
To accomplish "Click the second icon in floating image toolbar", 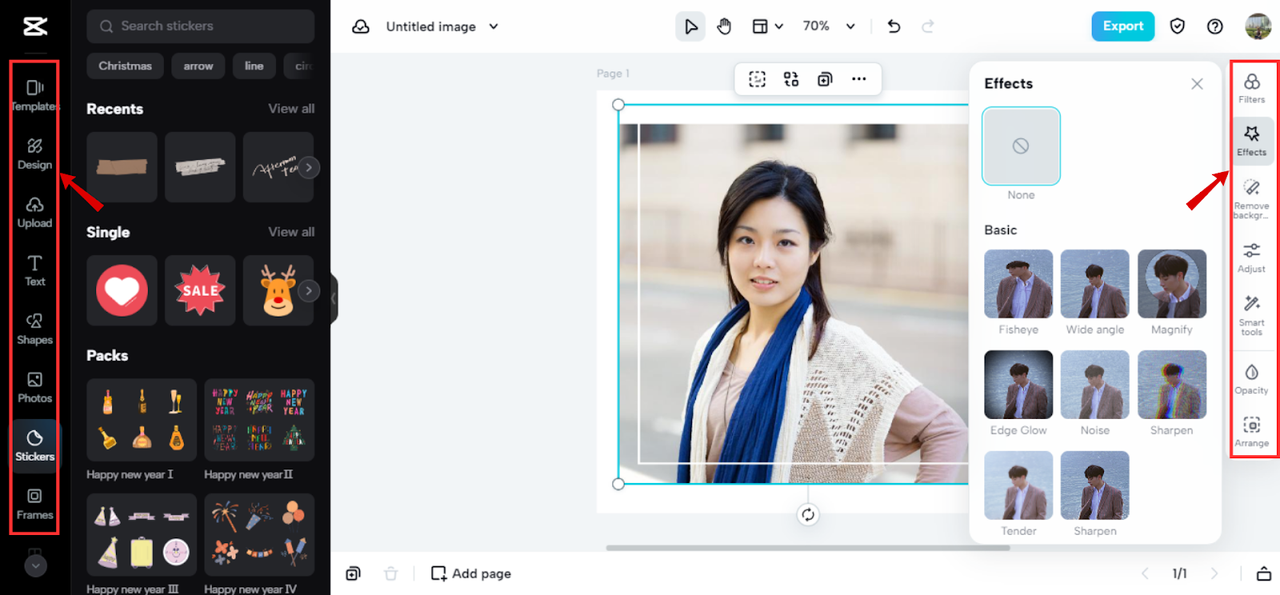I will 791,79.
